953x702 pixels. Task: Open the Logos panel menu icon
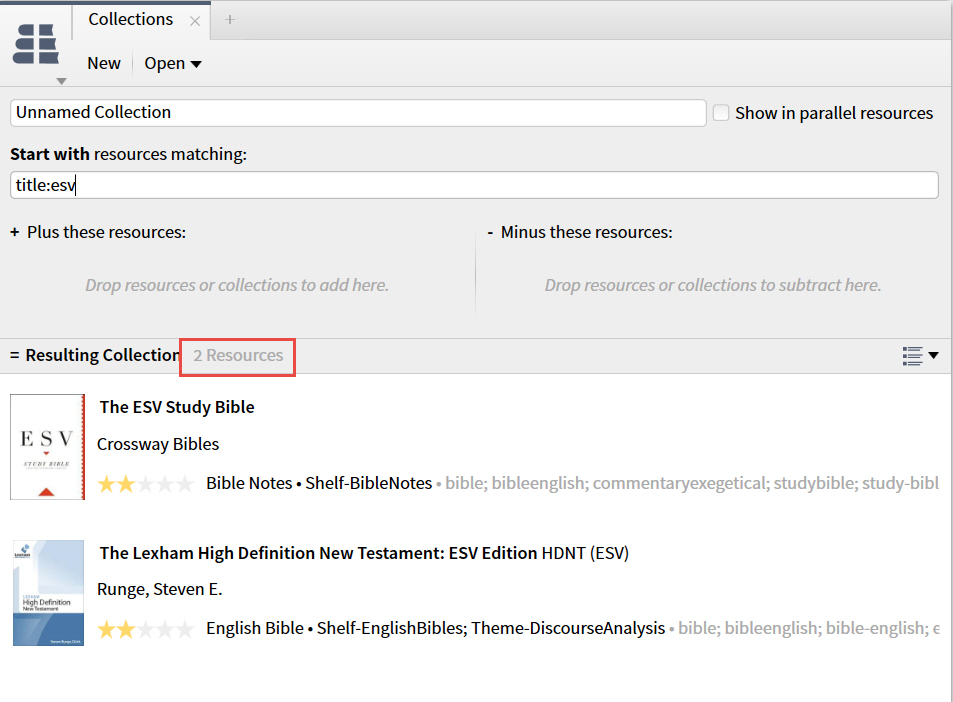(36, 44)
